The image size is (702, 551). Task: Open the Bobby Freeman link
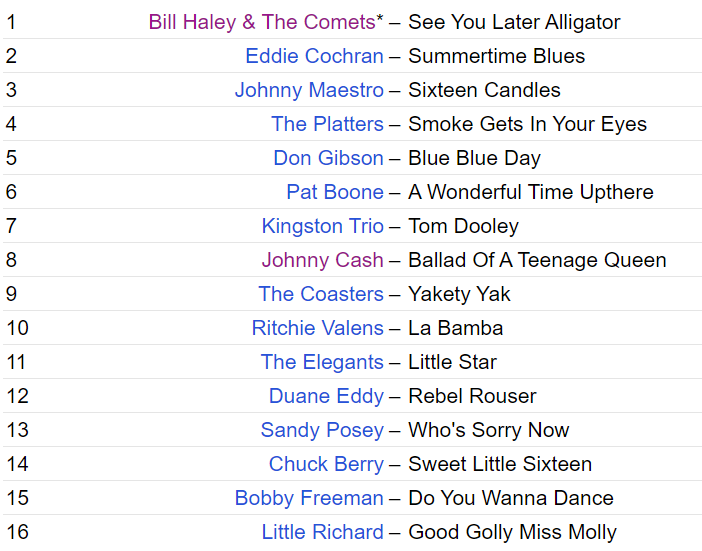coord(309,498)
